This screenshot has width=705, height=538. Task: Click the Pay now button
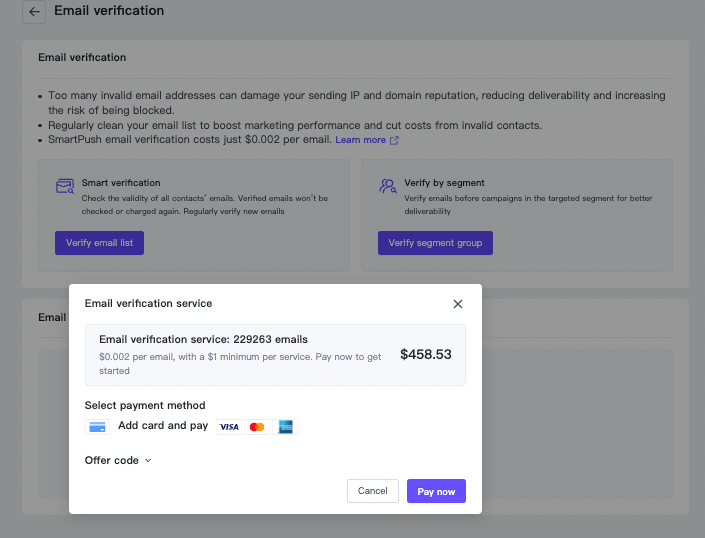pos(436,491)
